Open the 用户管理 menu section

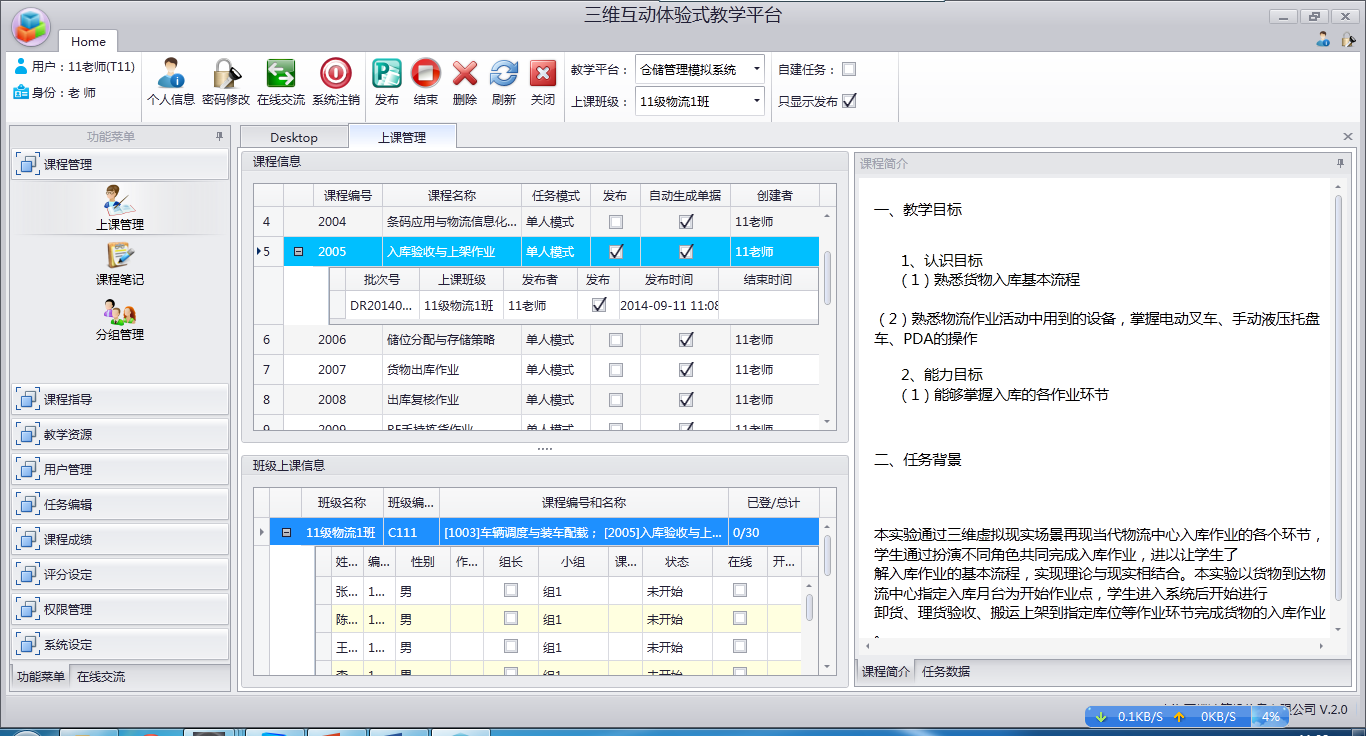(x=120, y=470)
